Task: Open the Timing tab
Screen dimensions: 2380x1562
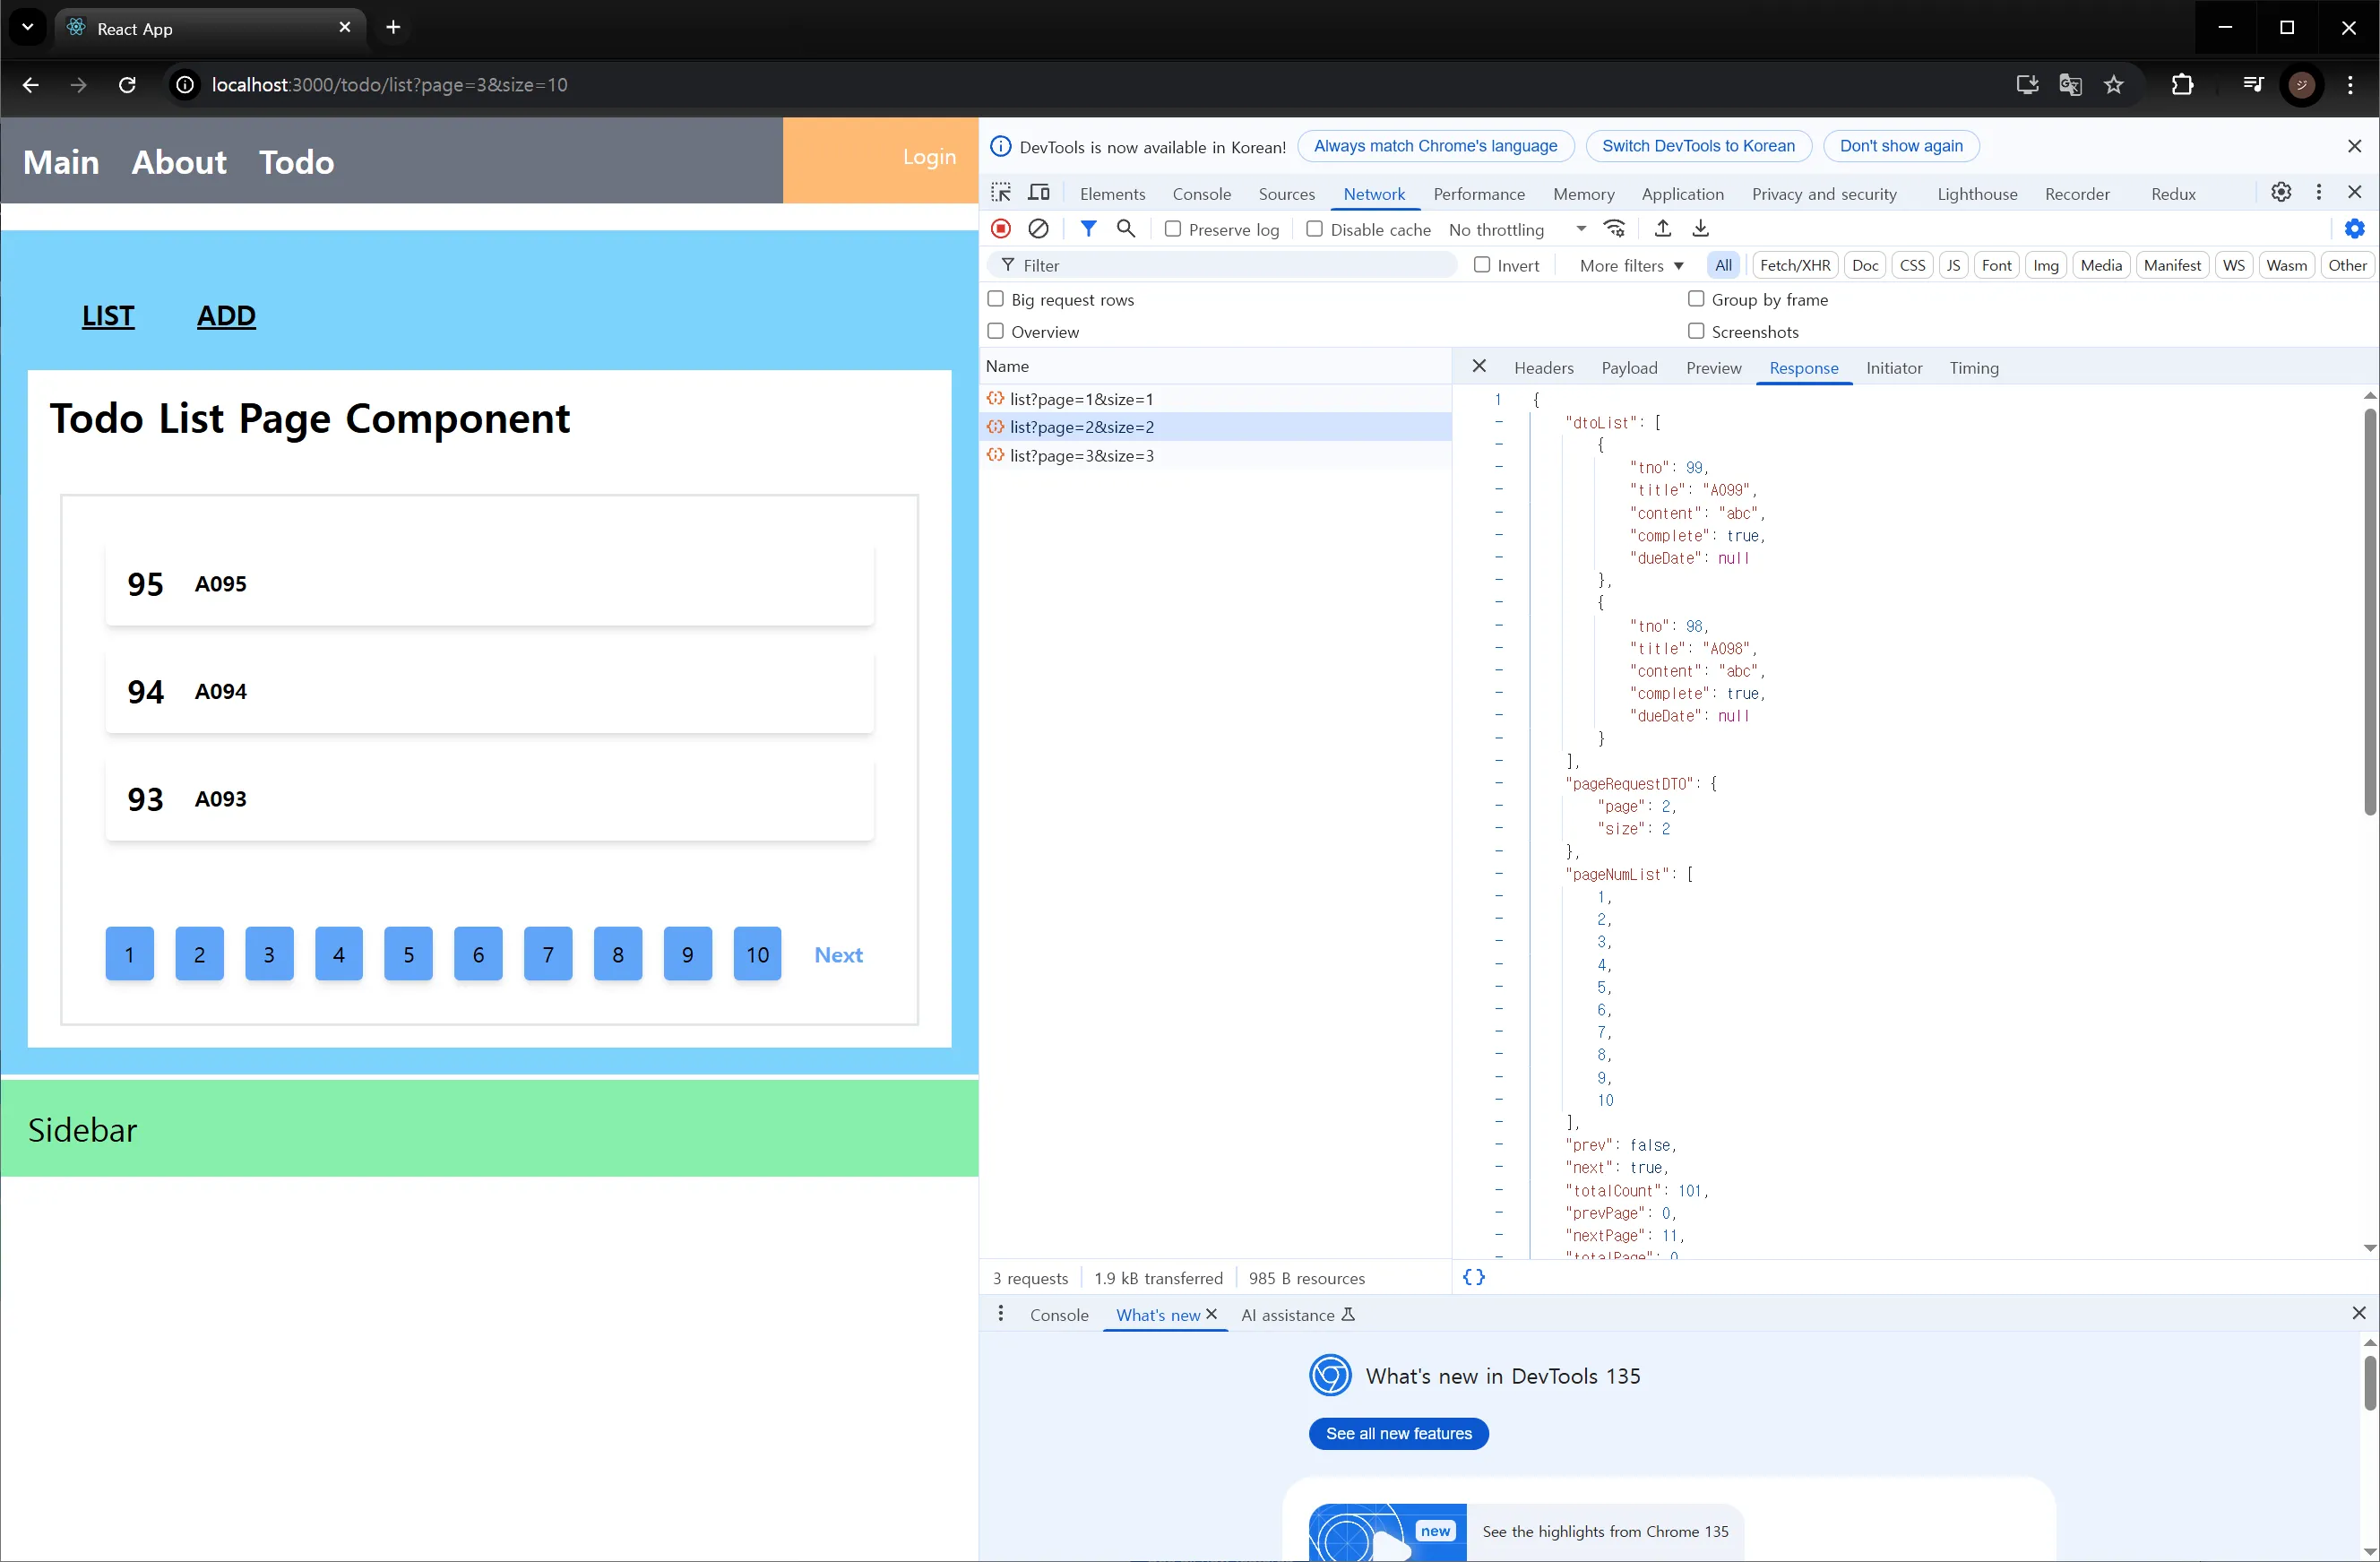Action: (1973, 368)
